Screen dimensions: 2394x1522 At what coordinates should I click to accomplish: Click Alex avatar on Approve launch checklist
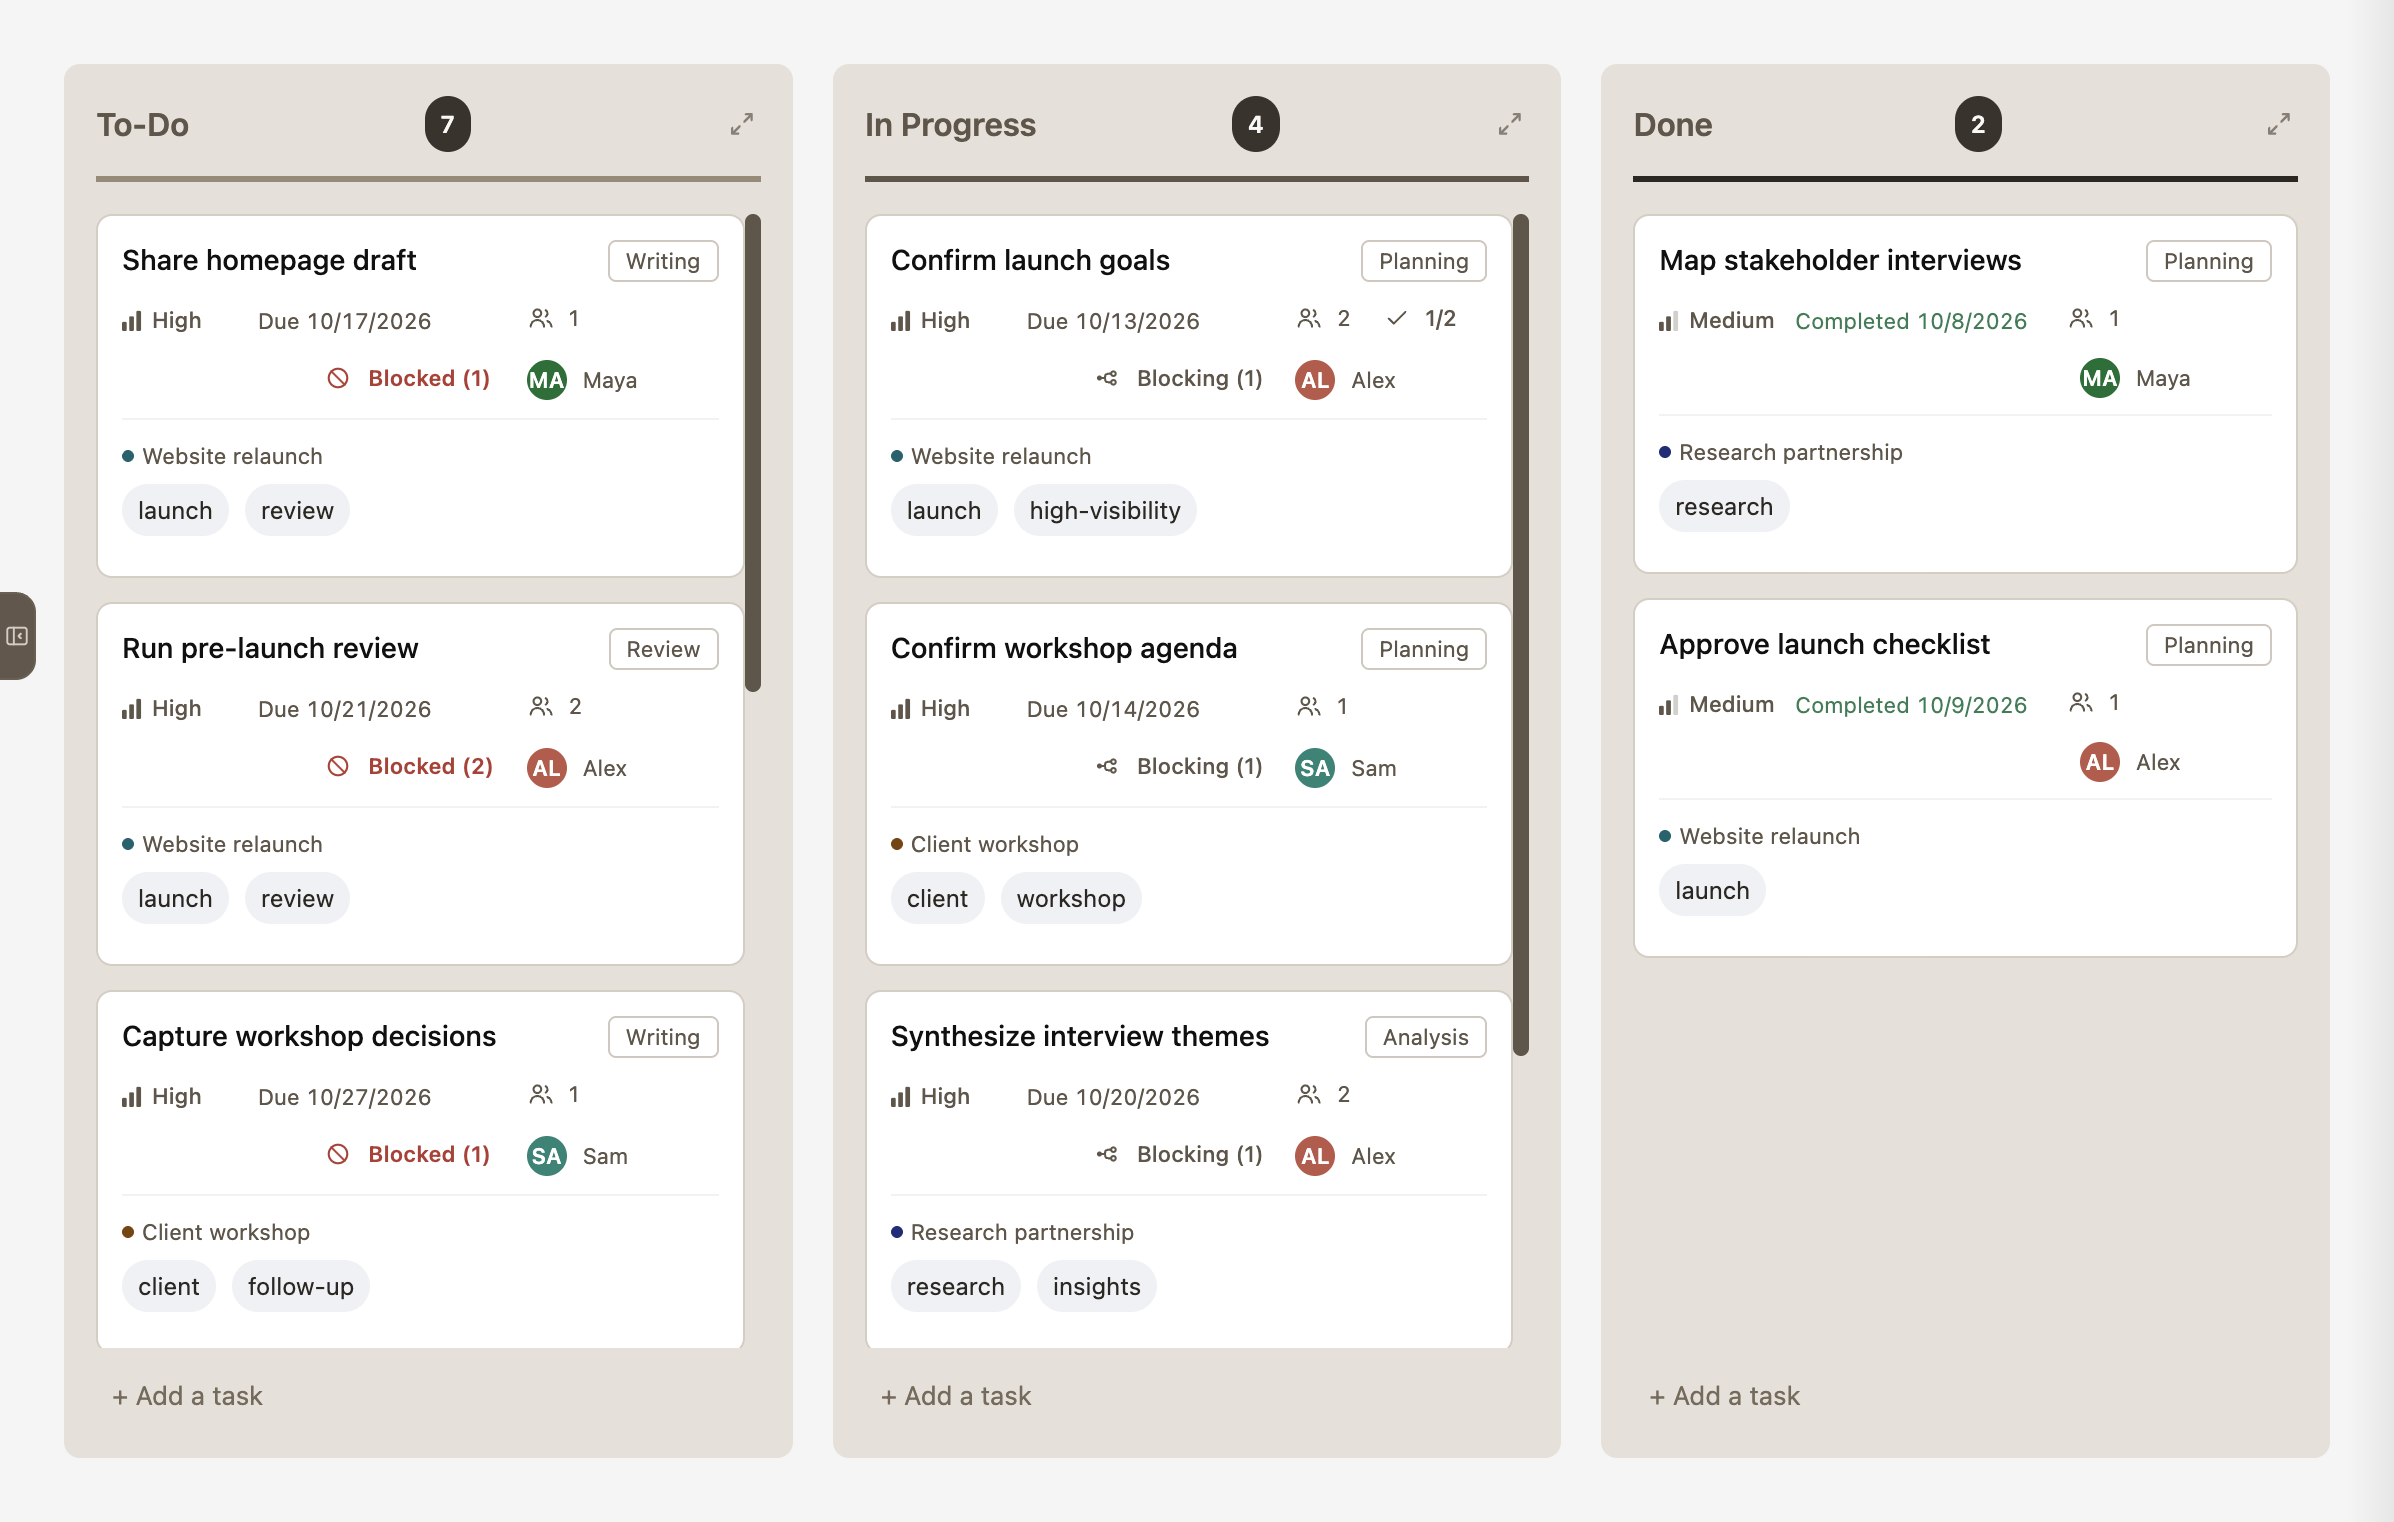pos(2099,762)
